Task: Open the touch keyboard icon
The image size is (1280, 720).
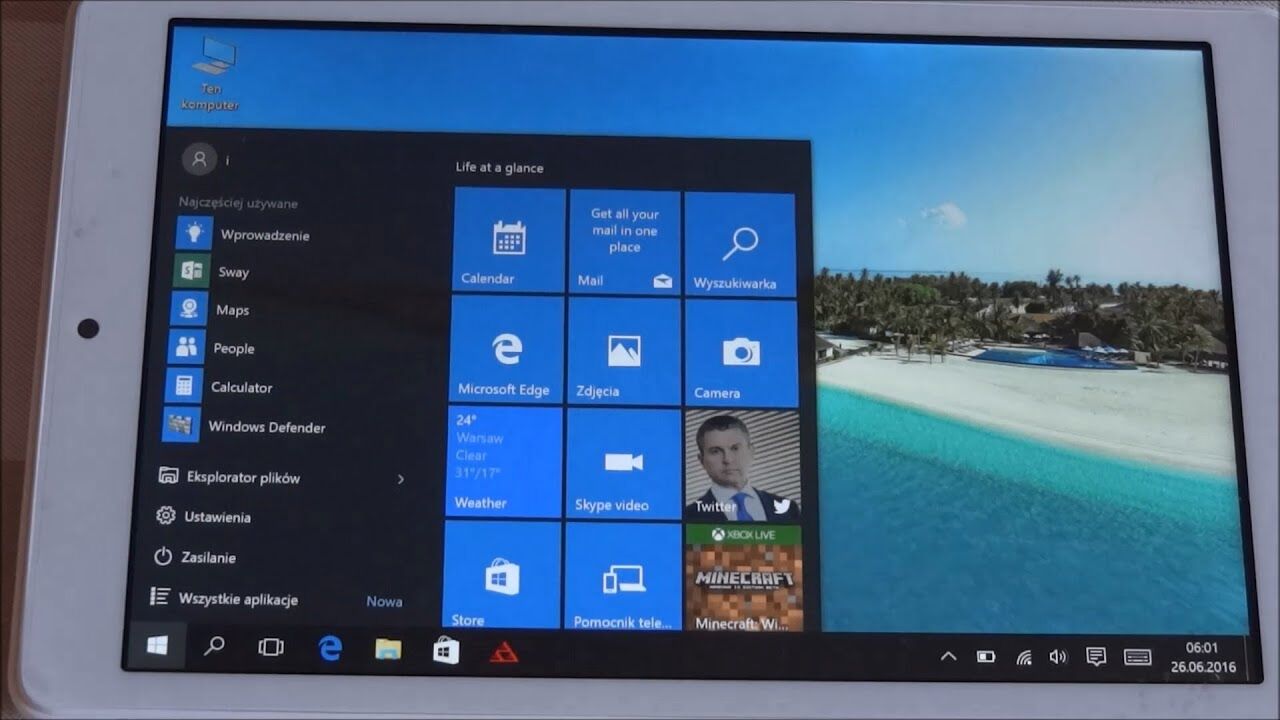Action: (1137, 658)
